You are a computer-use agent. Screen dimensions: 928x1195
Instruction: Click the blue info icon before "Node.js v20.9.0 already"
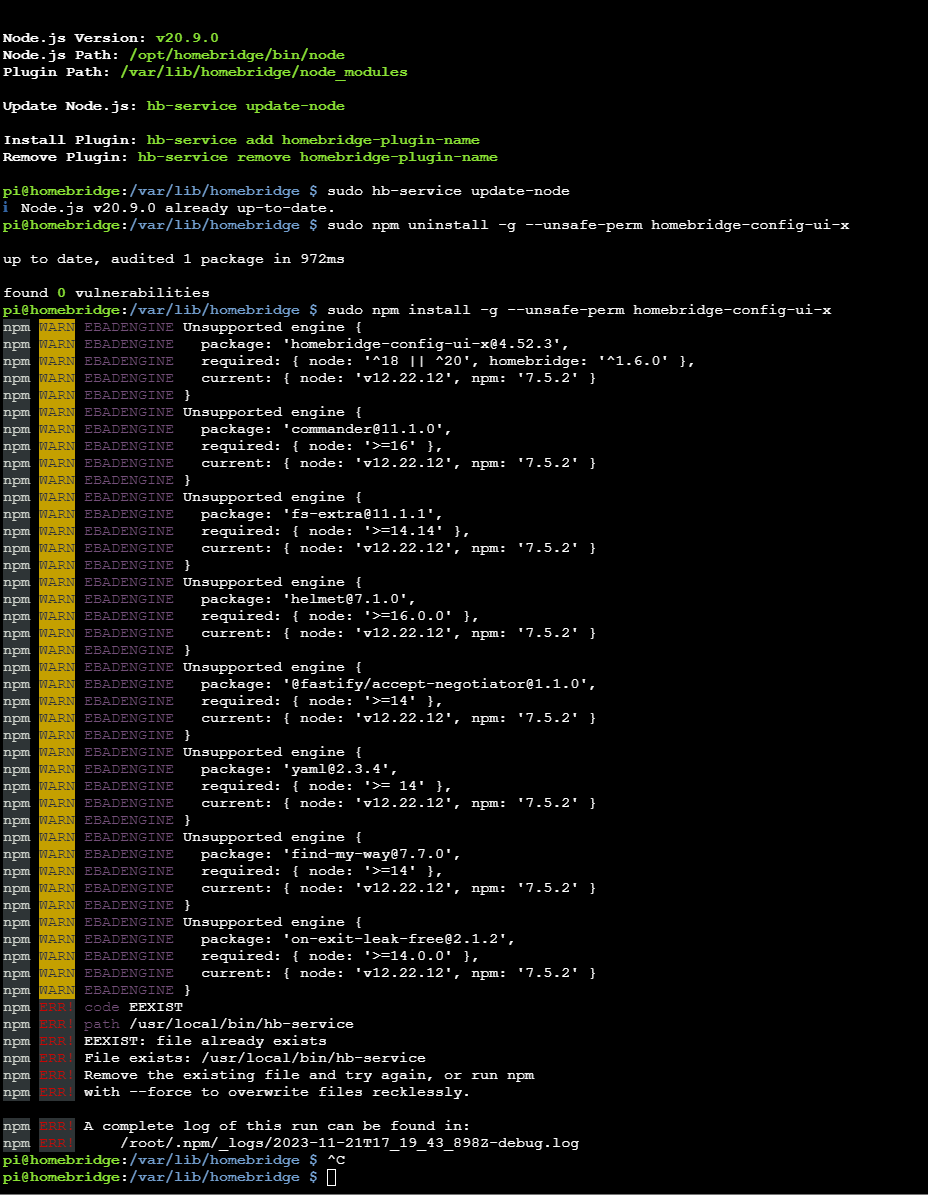pos(6,208)
